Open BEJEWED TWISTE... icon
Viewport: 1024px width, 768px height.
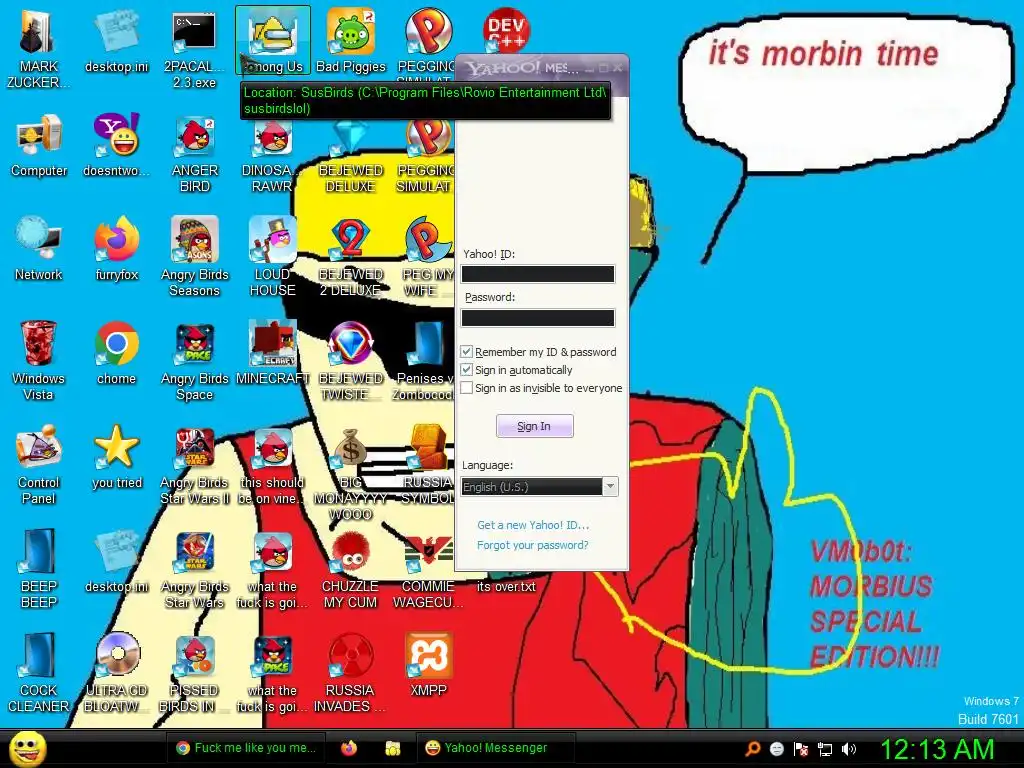coord(350,360)
